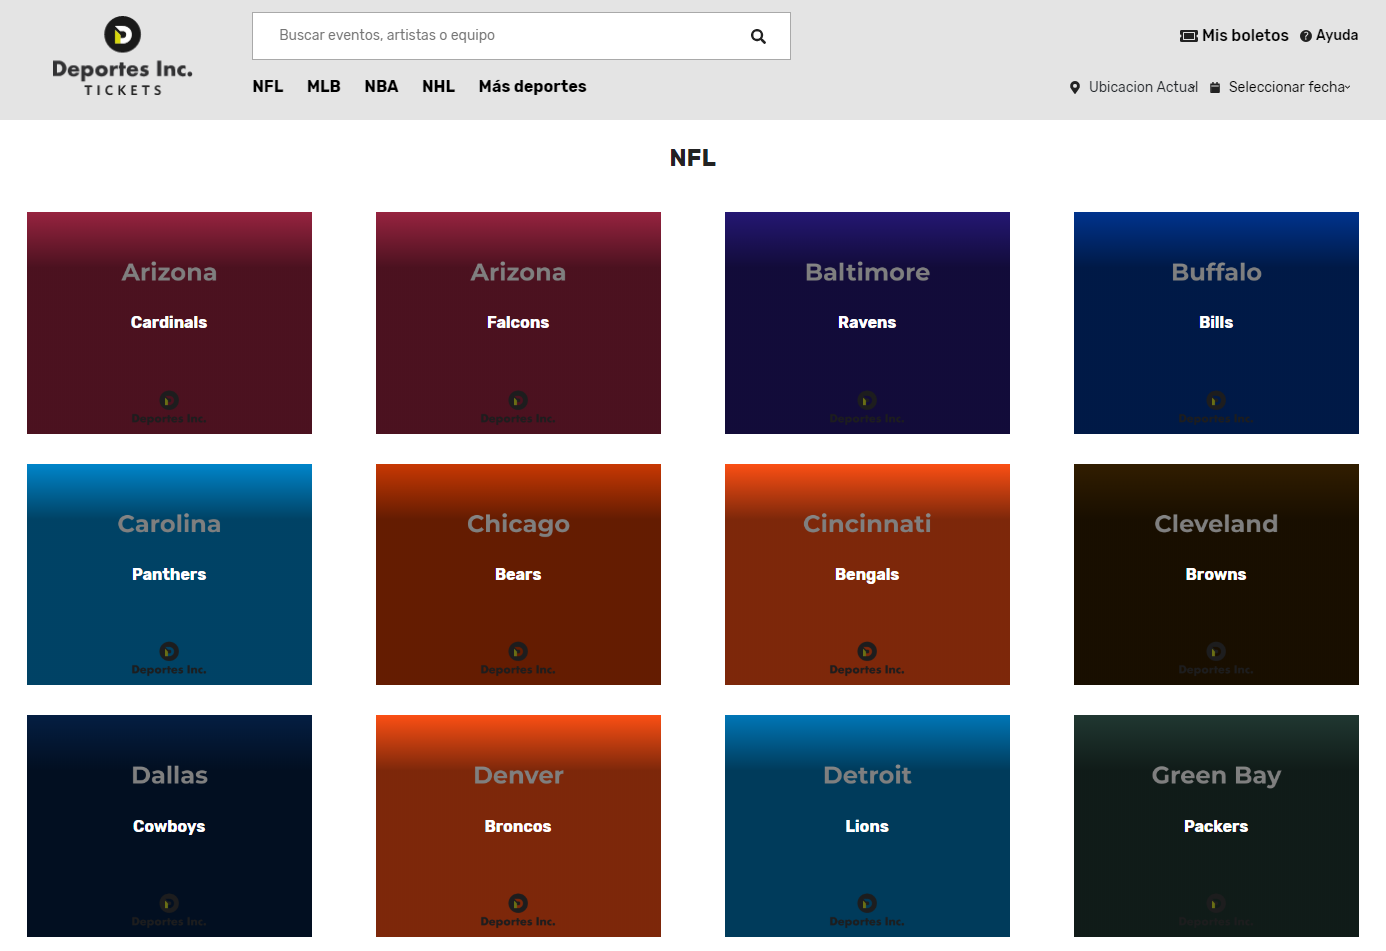Select the Chicago Bears tile
Screen dimensions: 1386x951
click(518, 574)
